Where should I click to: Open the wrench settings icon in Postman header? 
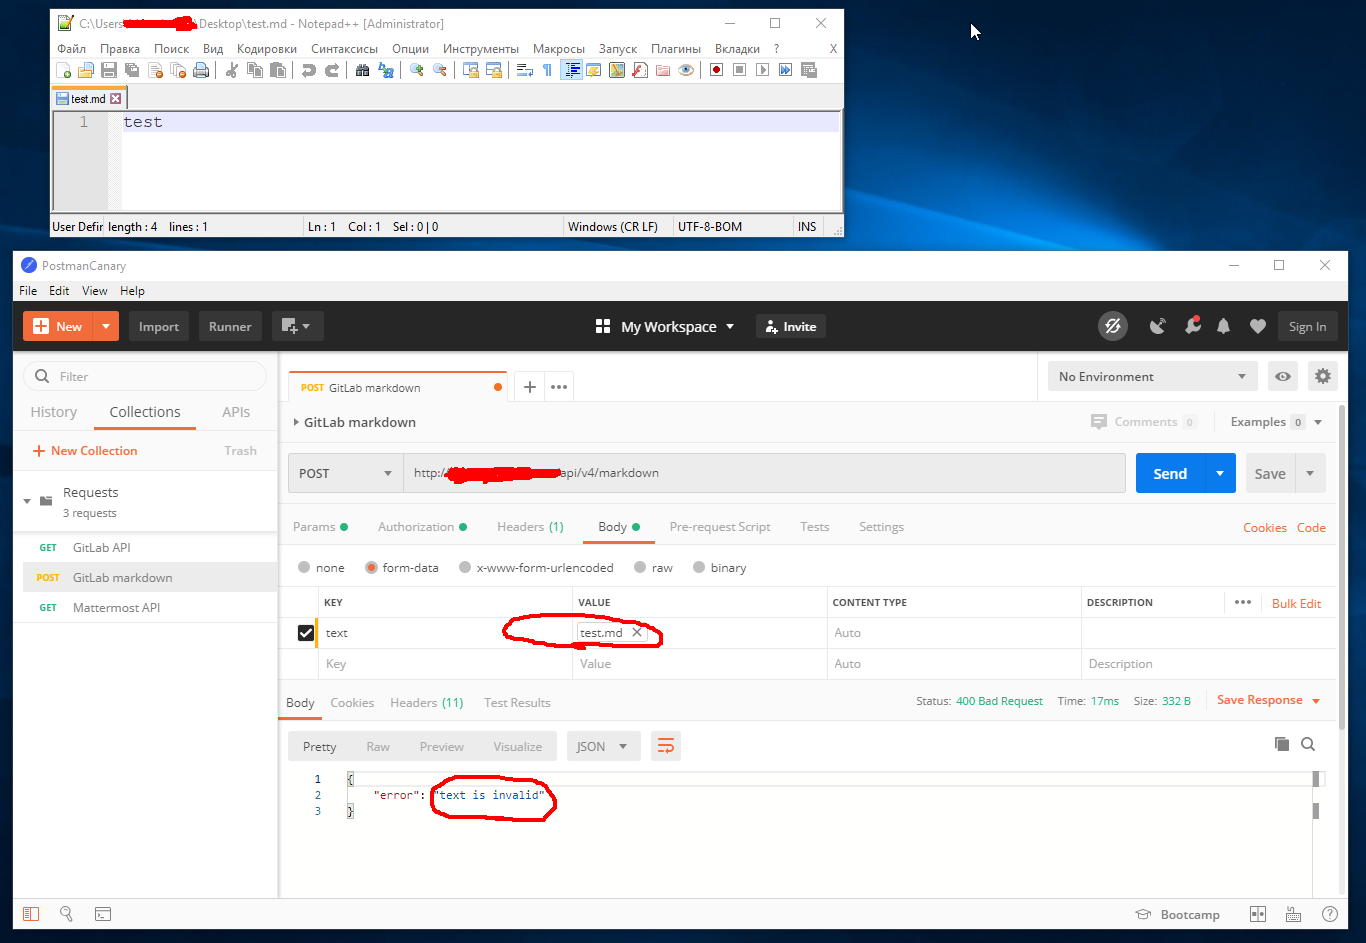tap(1192, 326)
